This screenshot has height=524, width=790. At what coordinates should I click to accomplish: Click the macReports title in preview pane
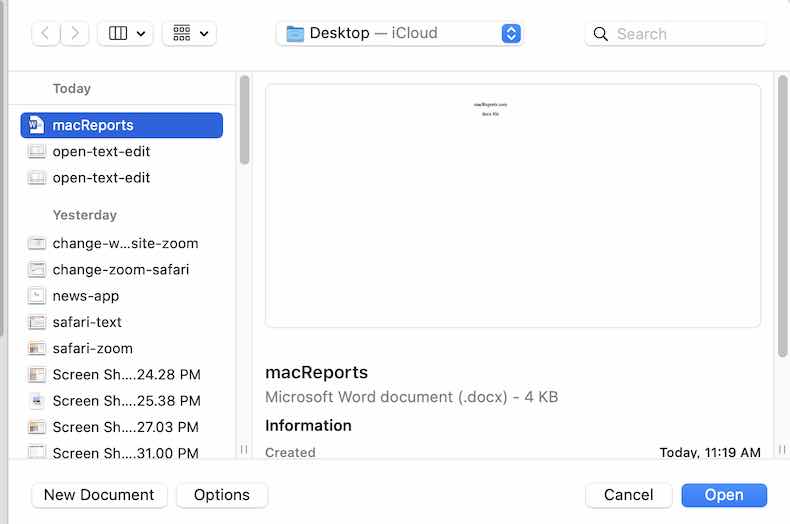pos(316,372)
